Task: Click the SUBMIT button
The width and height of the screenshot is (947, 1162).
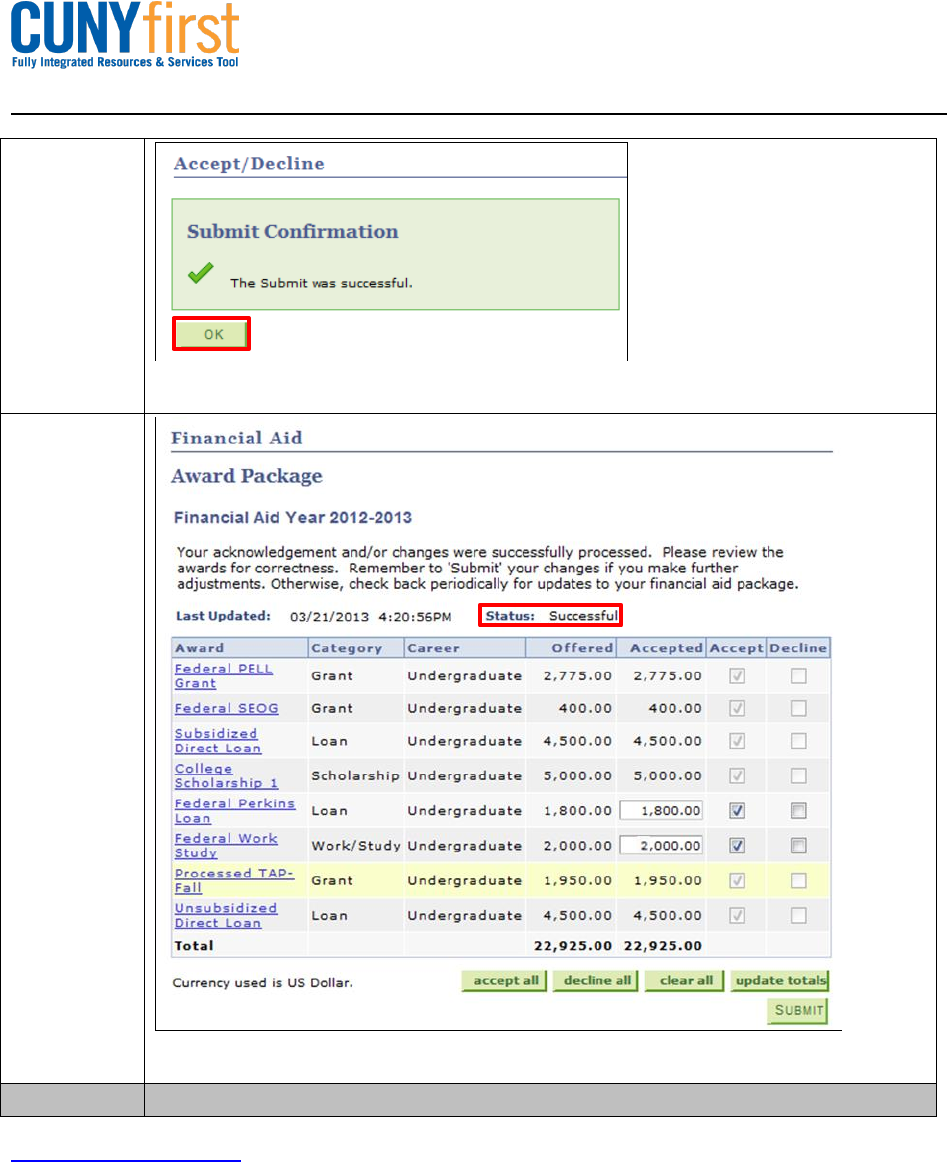Action: (797, 1011)
